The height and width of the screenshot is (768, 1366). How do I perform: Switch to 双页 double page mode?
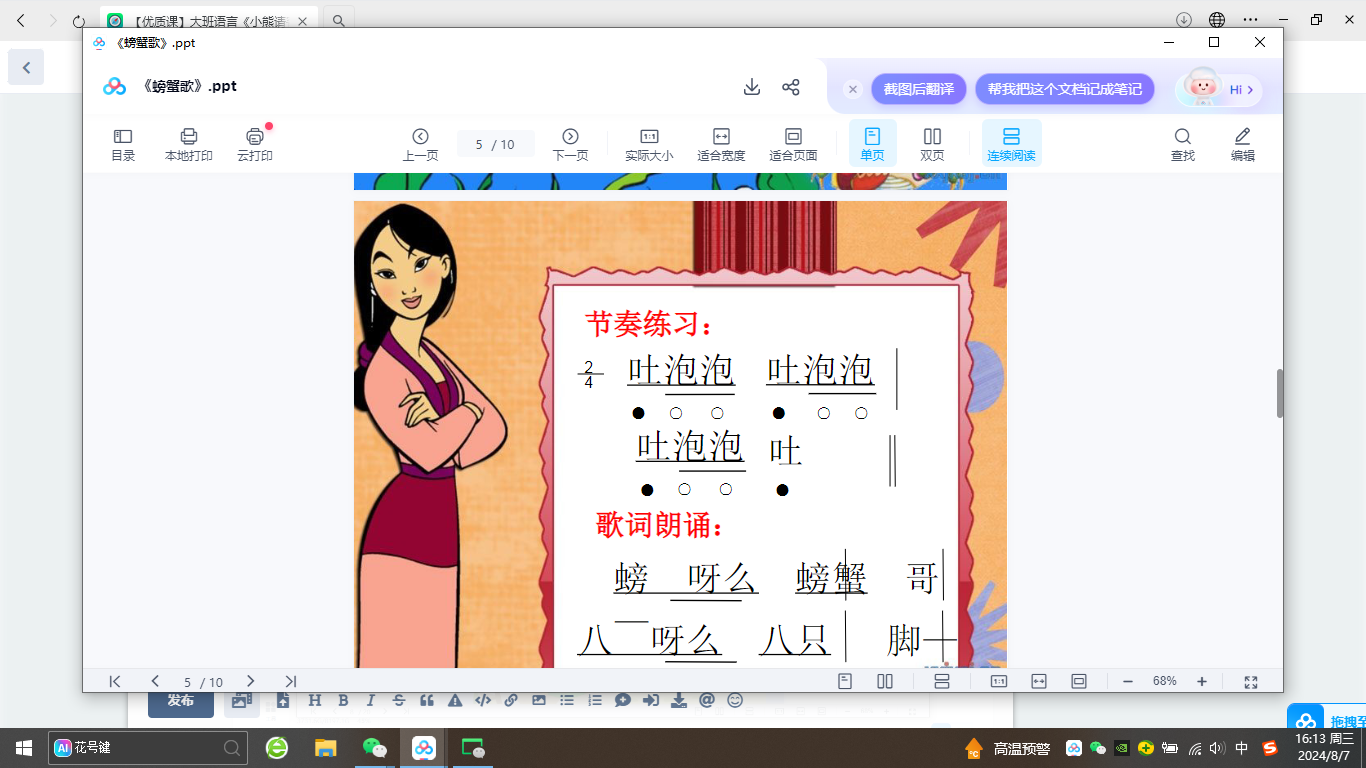(x=932, y=145)
